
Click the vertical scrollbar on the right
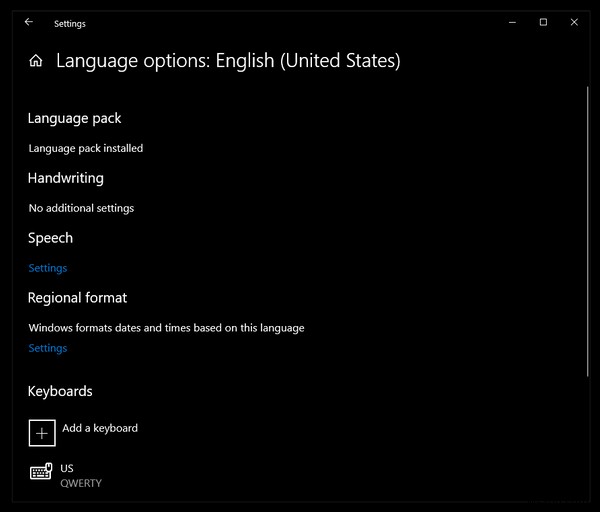588,230
